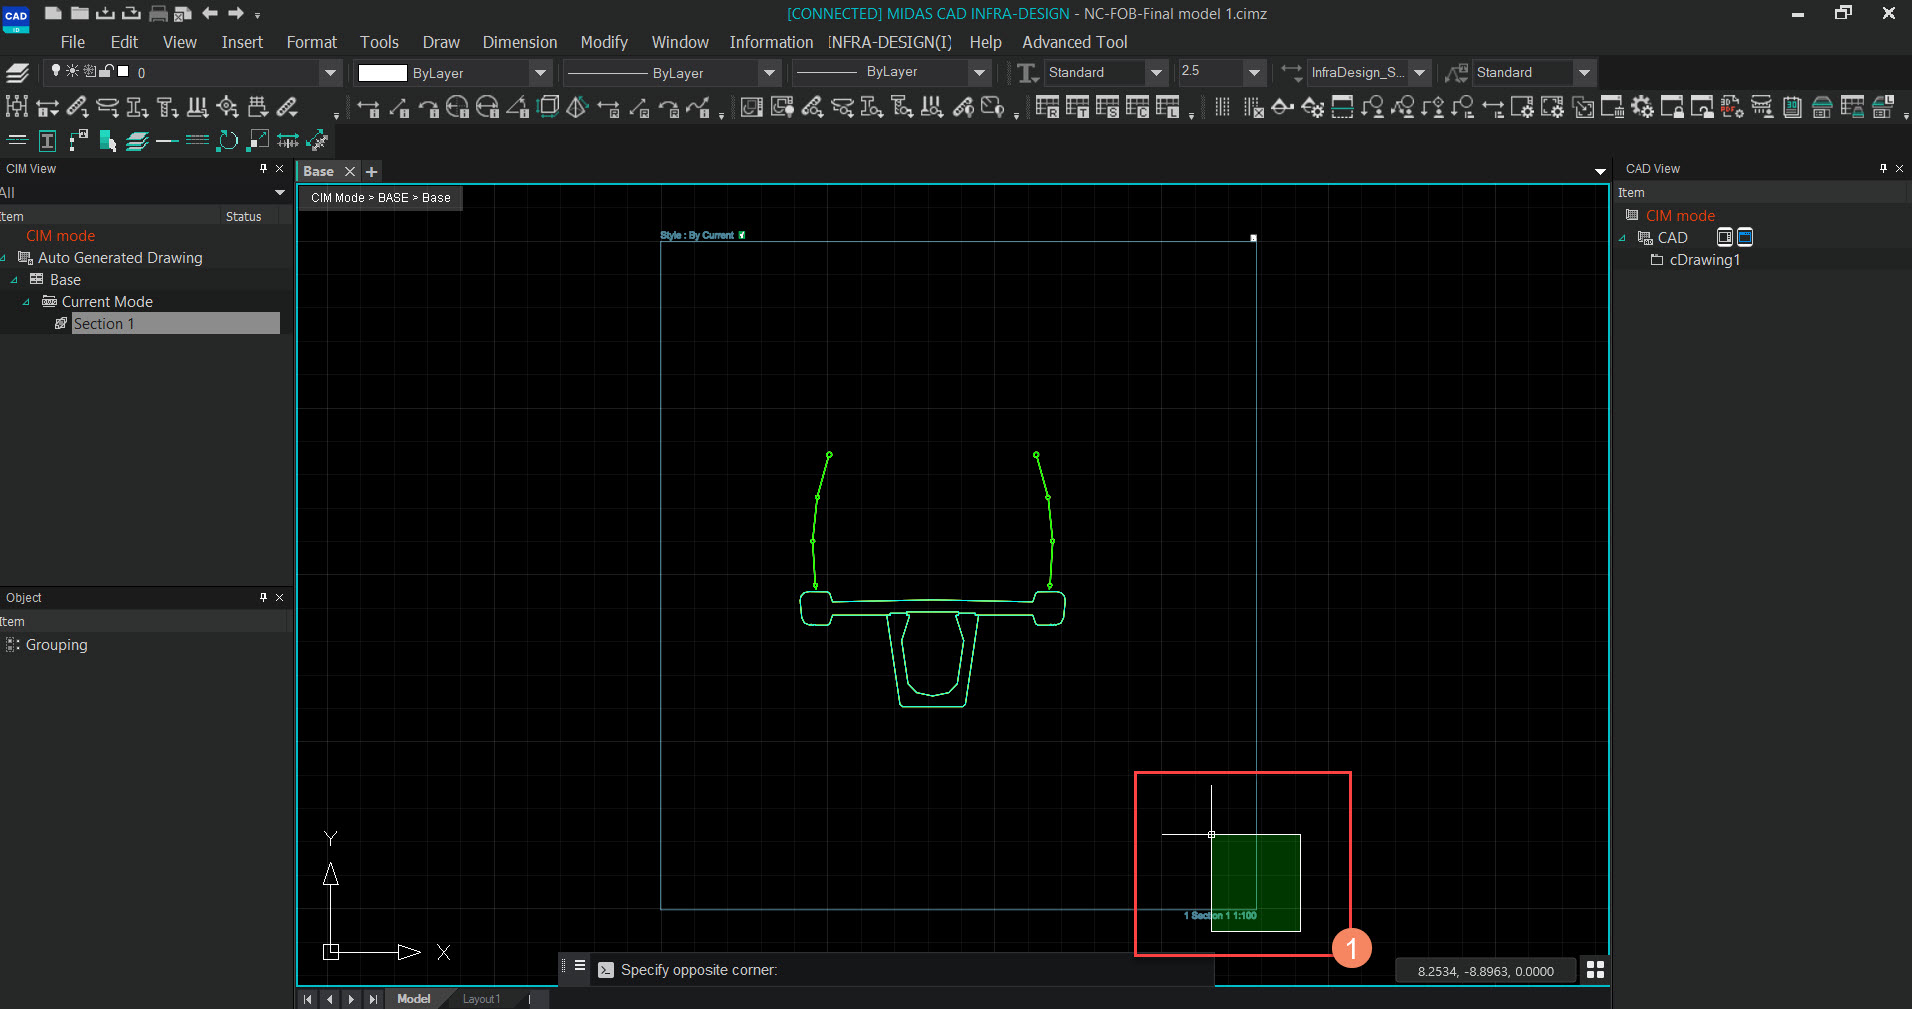Click the teal rotate arrow icon
Screen dimensions: 1912x1009
coord(228,140)
